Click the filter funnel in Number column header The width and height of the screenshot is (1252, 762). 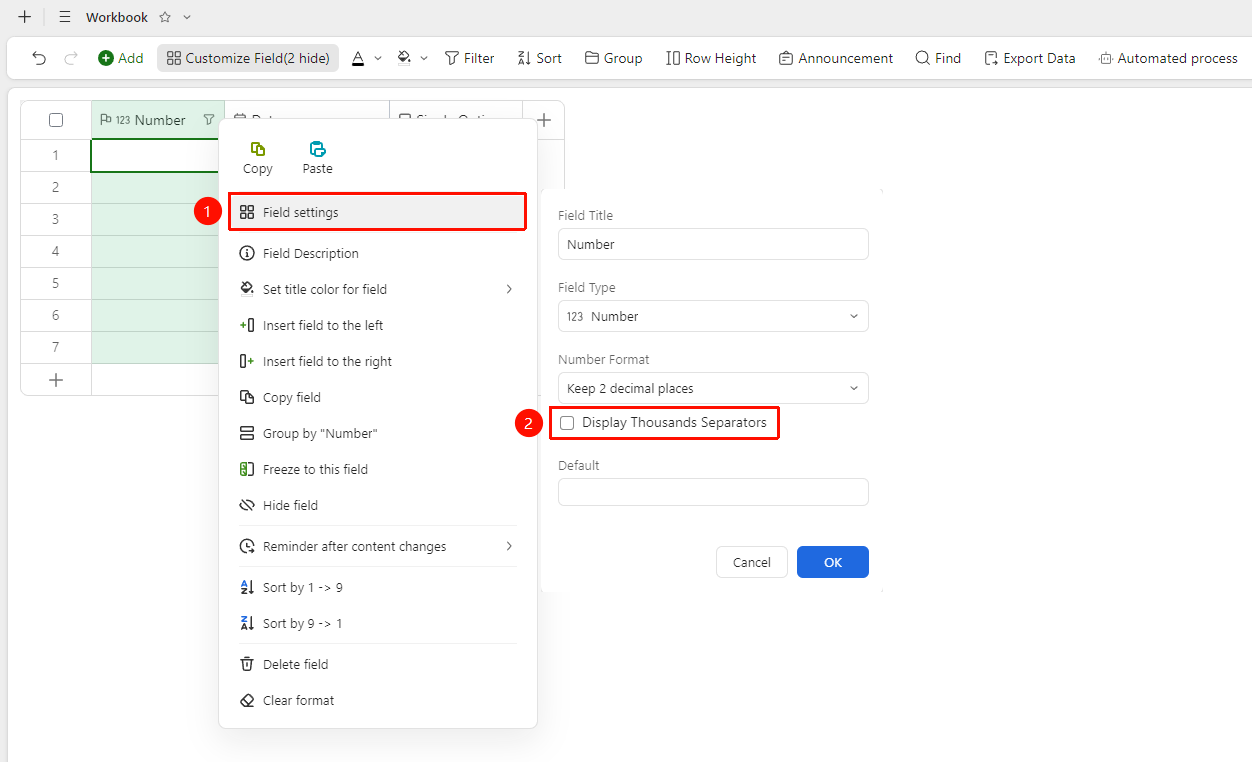click(x=208, y=120)
